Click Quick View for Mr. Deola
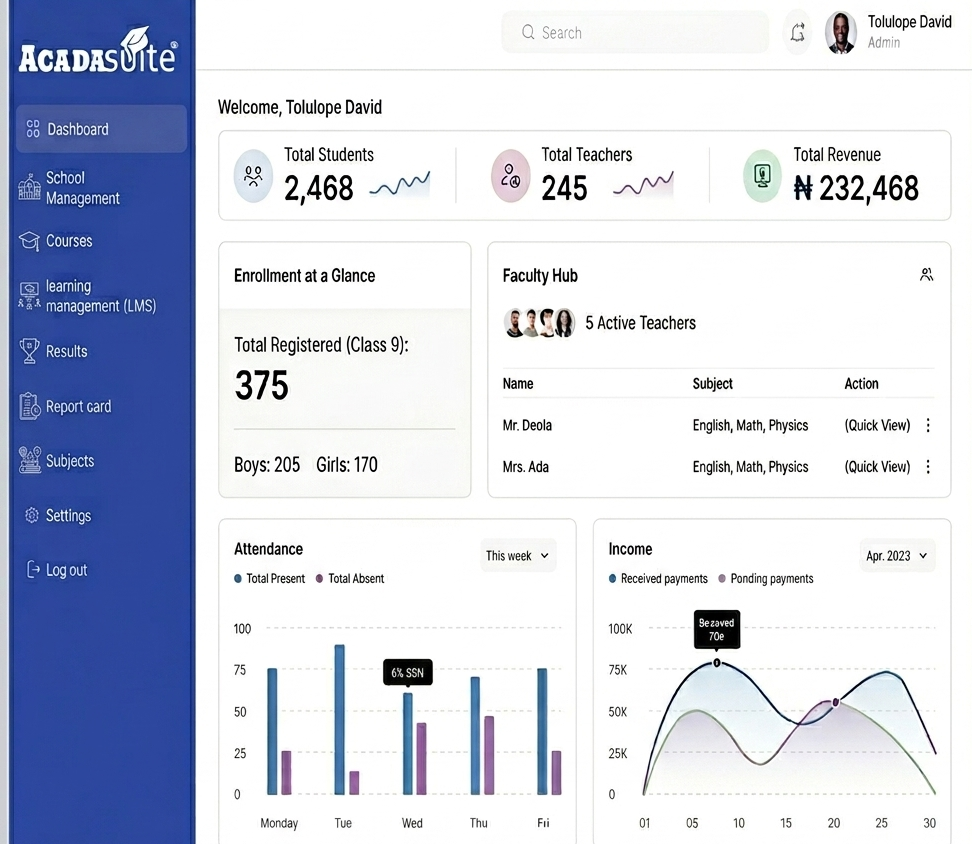Screen dimensions: 972x844 877,425
